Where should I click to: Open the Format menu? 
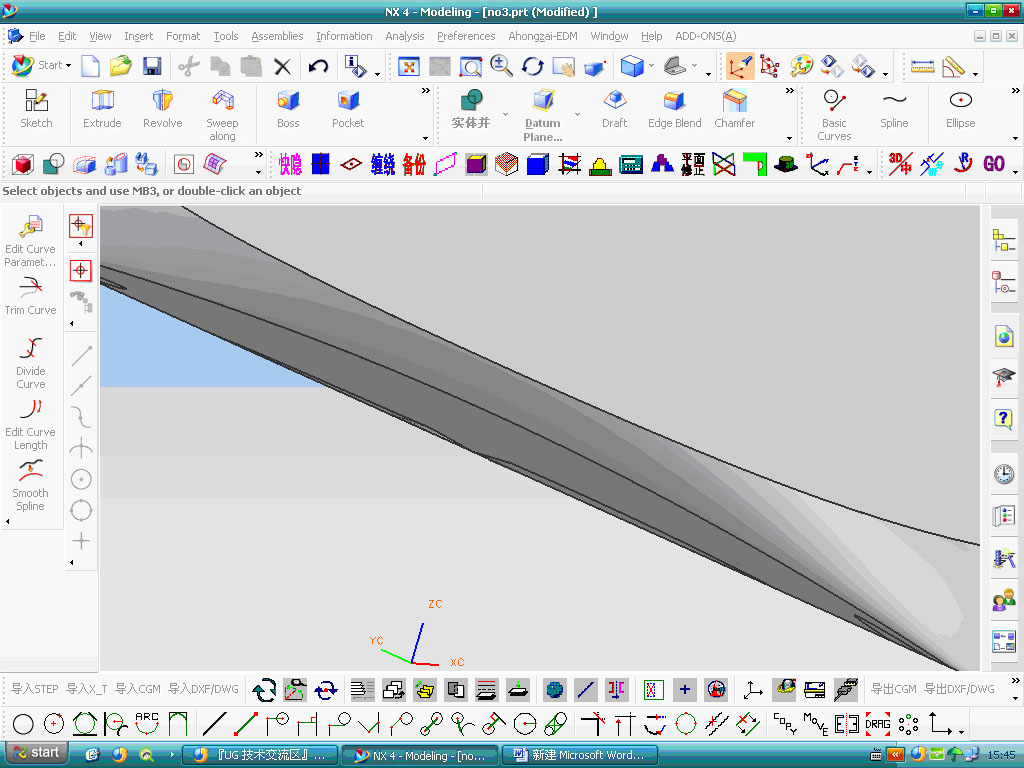(x=183, y=36)
